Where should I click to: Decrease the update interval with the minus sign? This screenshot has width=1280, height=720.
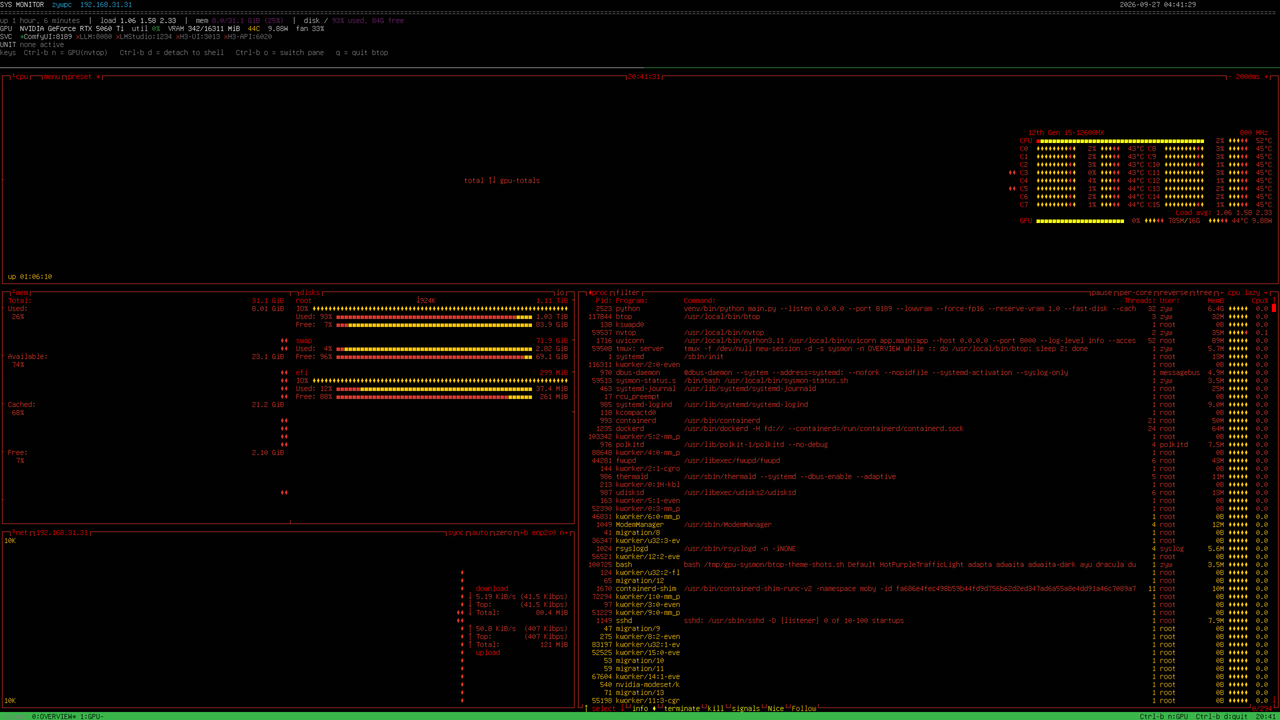tap(1228, 76)
